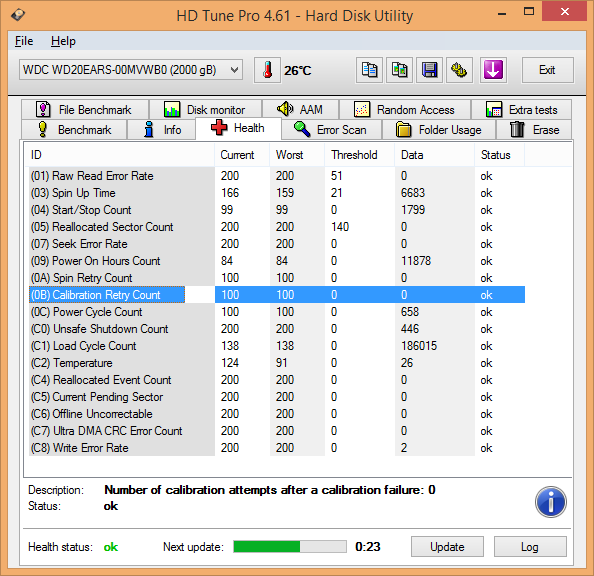The image size is (594, 576).
Task: Open the Help menu
Action: (63, 41)
